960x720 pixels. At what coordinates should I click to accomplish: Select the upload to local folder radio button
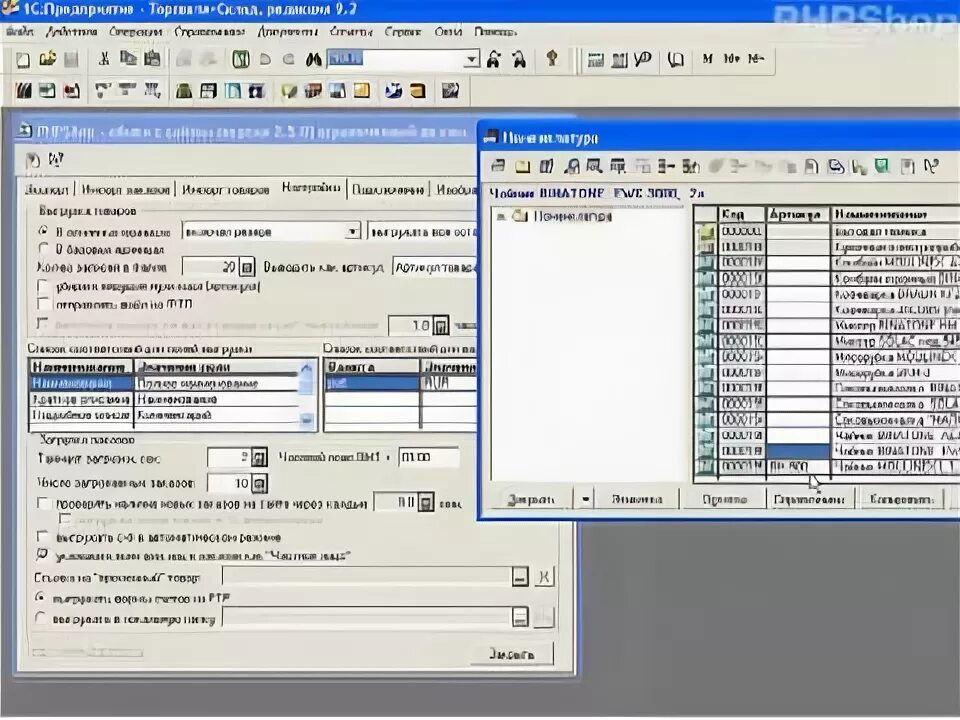point(40,618)
